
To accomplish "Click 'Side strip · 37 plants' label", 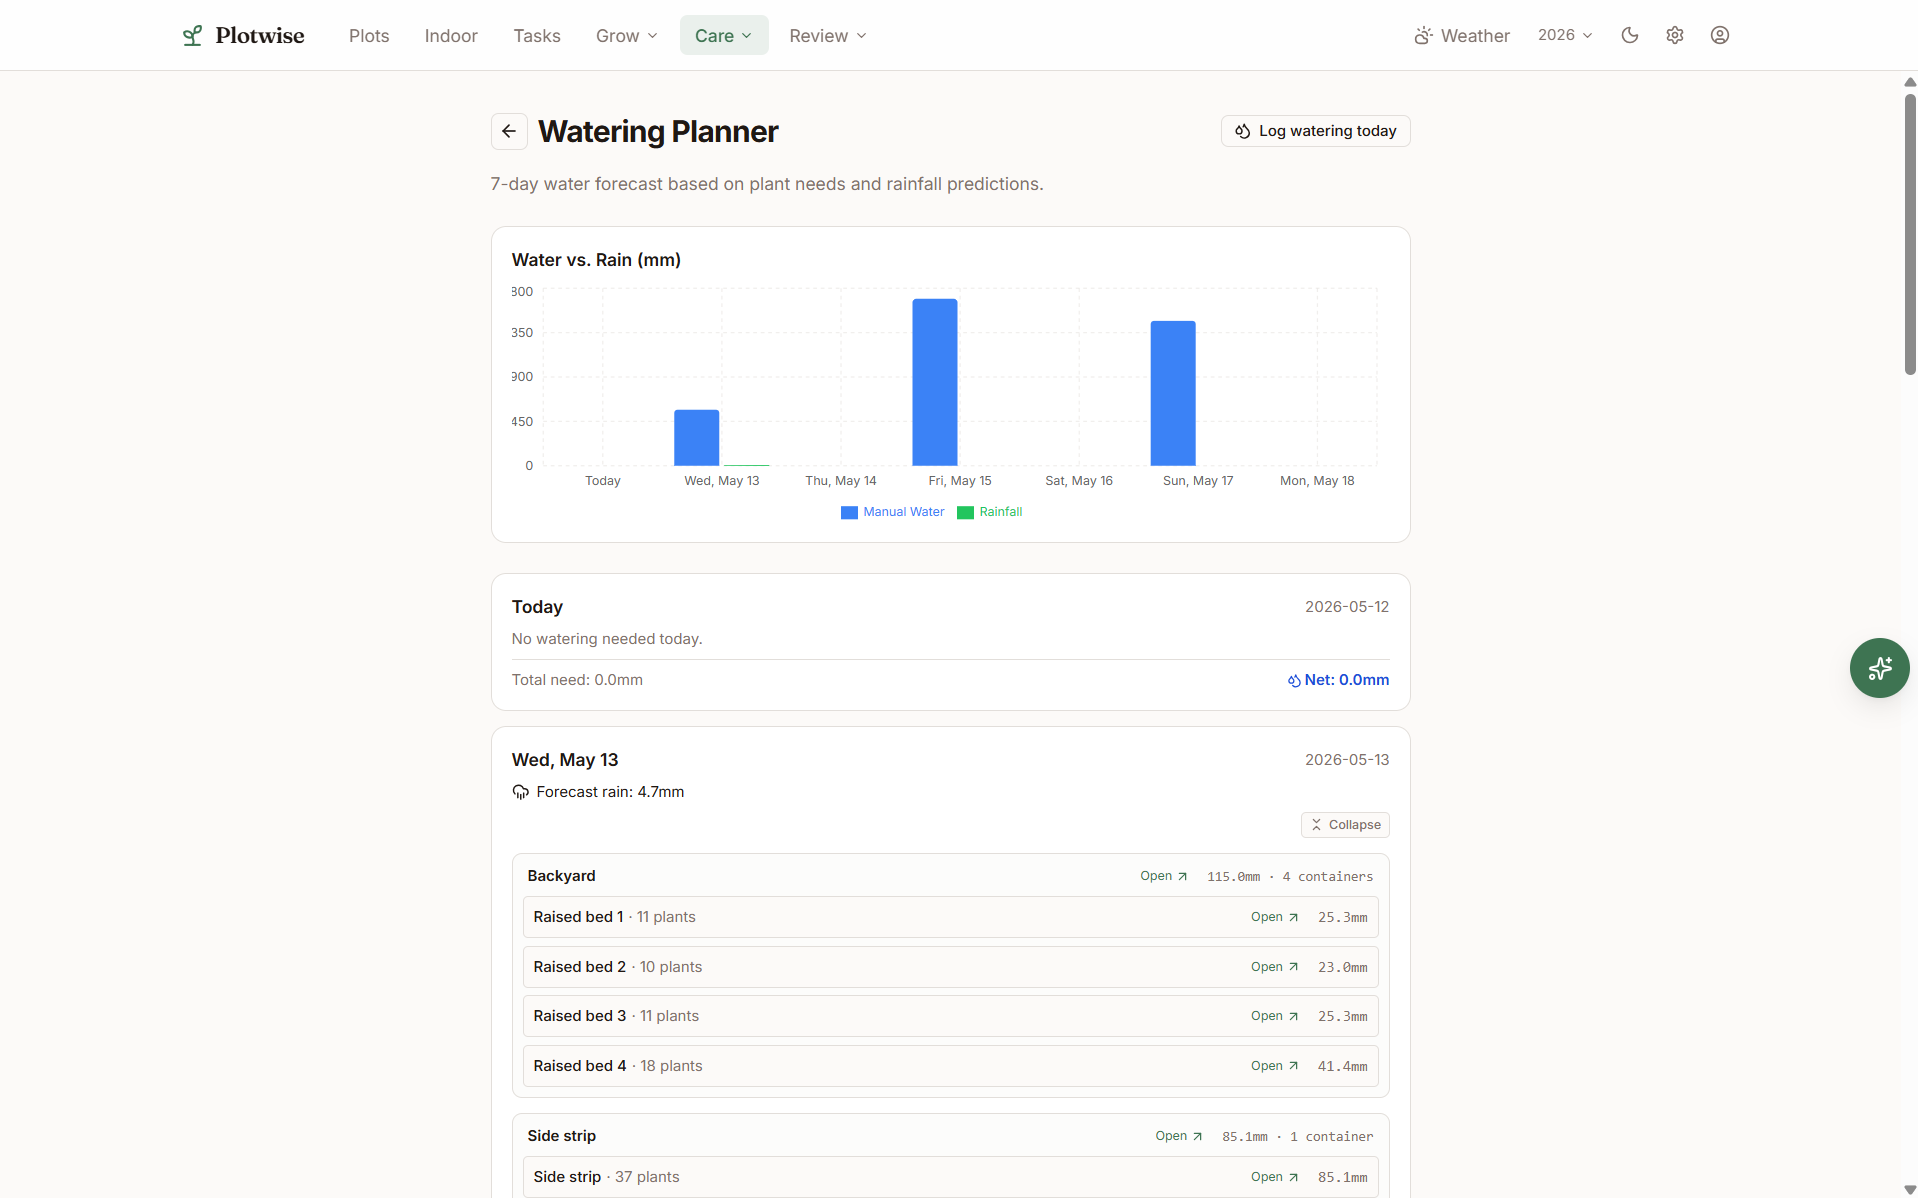I will click(x=606, y=1177).
